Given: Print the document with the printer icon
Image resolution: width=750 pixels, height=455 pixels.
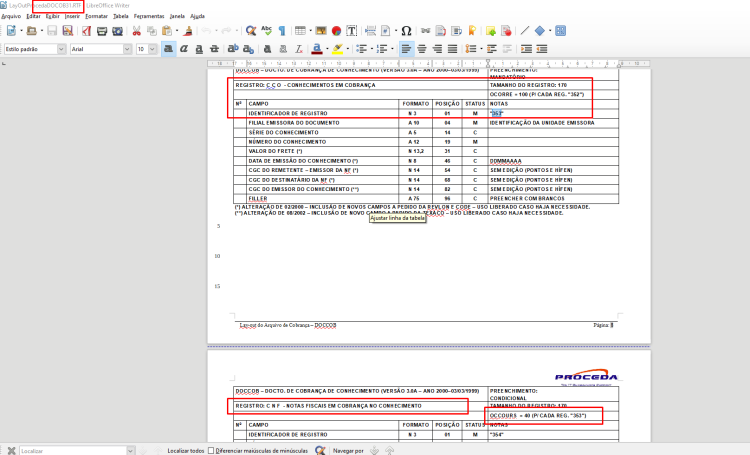Looking at the screenshot, I should (x=102, y=31).
